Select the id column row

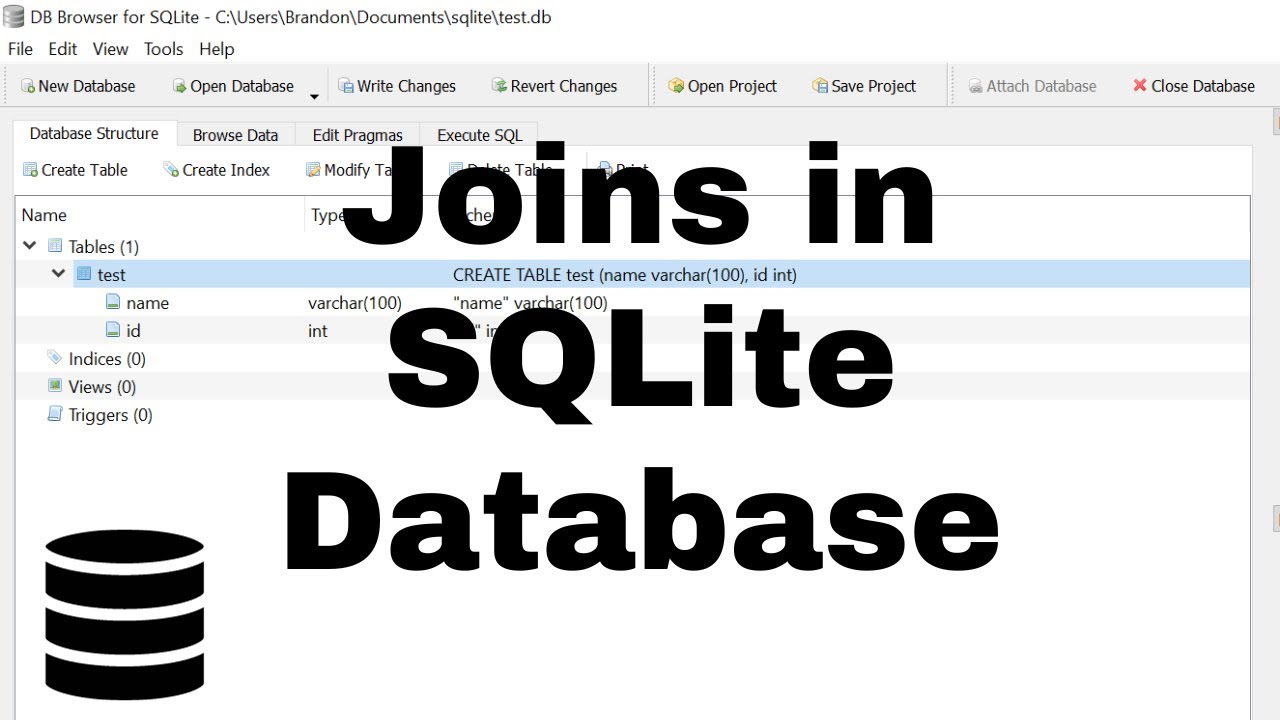[633, 330]
